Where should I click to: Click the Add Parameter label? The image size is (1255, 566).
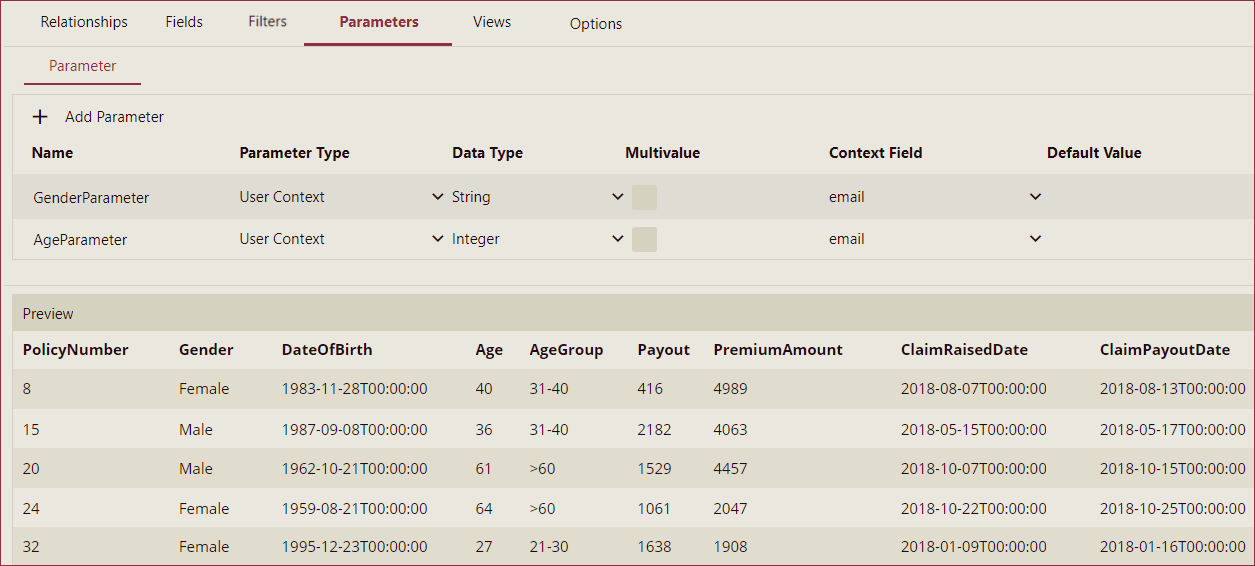click(x=114, y=117)
